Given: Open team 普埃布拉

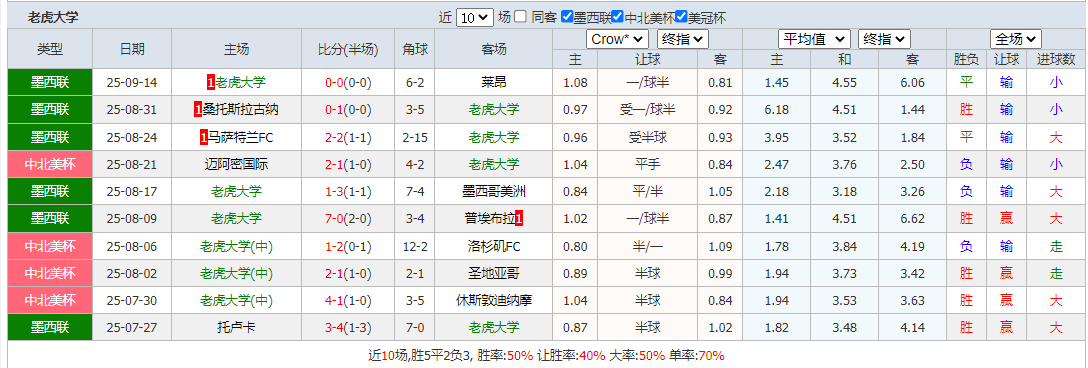Looking at the screenshot, I should pyautogui.click(x=490, y=219).
